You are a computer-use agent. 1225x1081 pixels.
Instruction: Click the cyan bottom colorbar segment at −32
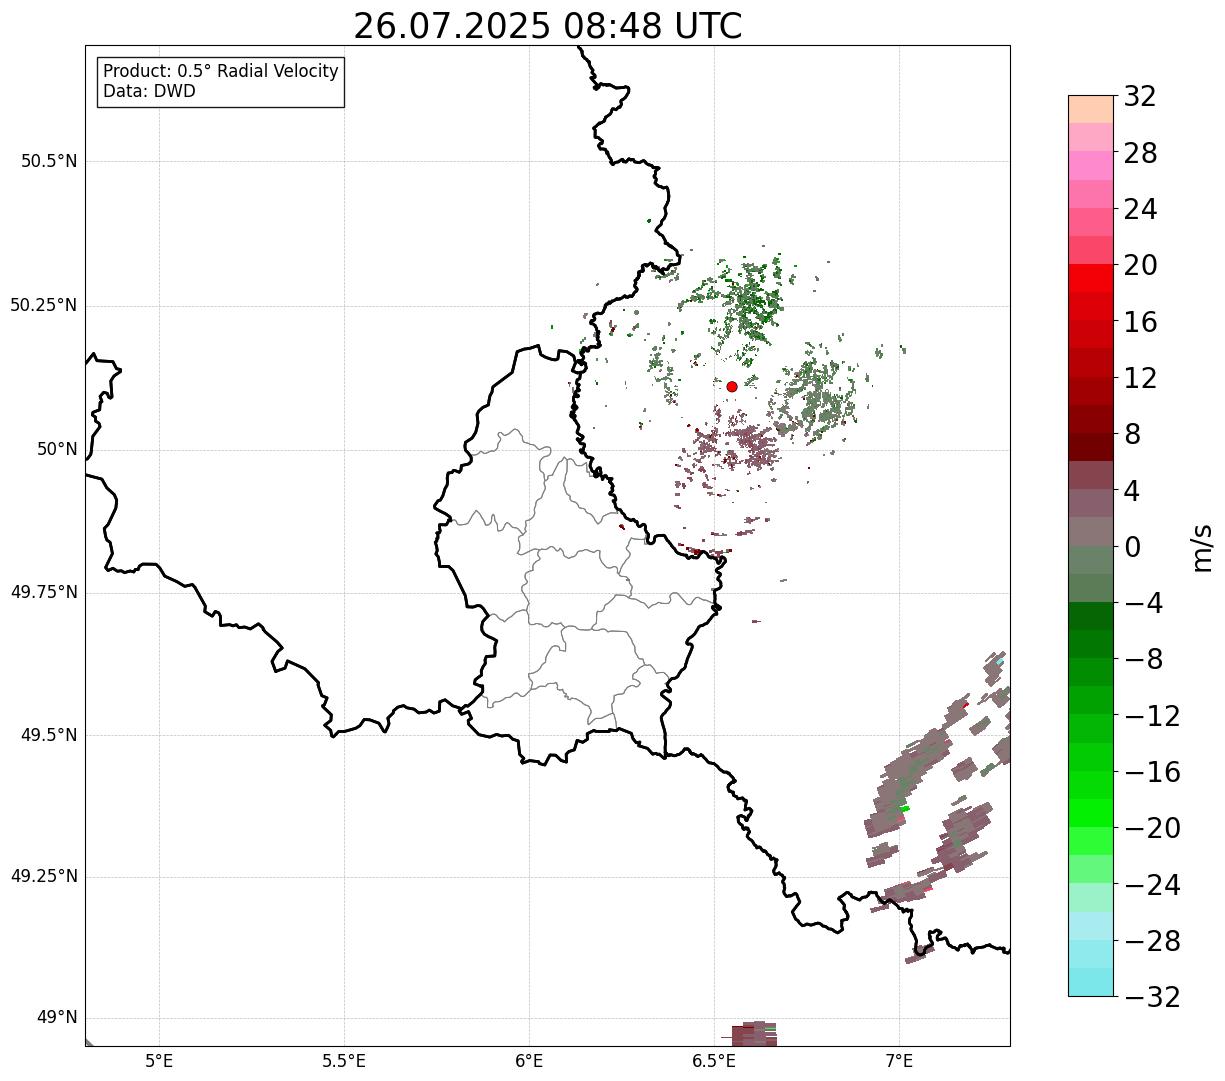tap(1091, 982)
